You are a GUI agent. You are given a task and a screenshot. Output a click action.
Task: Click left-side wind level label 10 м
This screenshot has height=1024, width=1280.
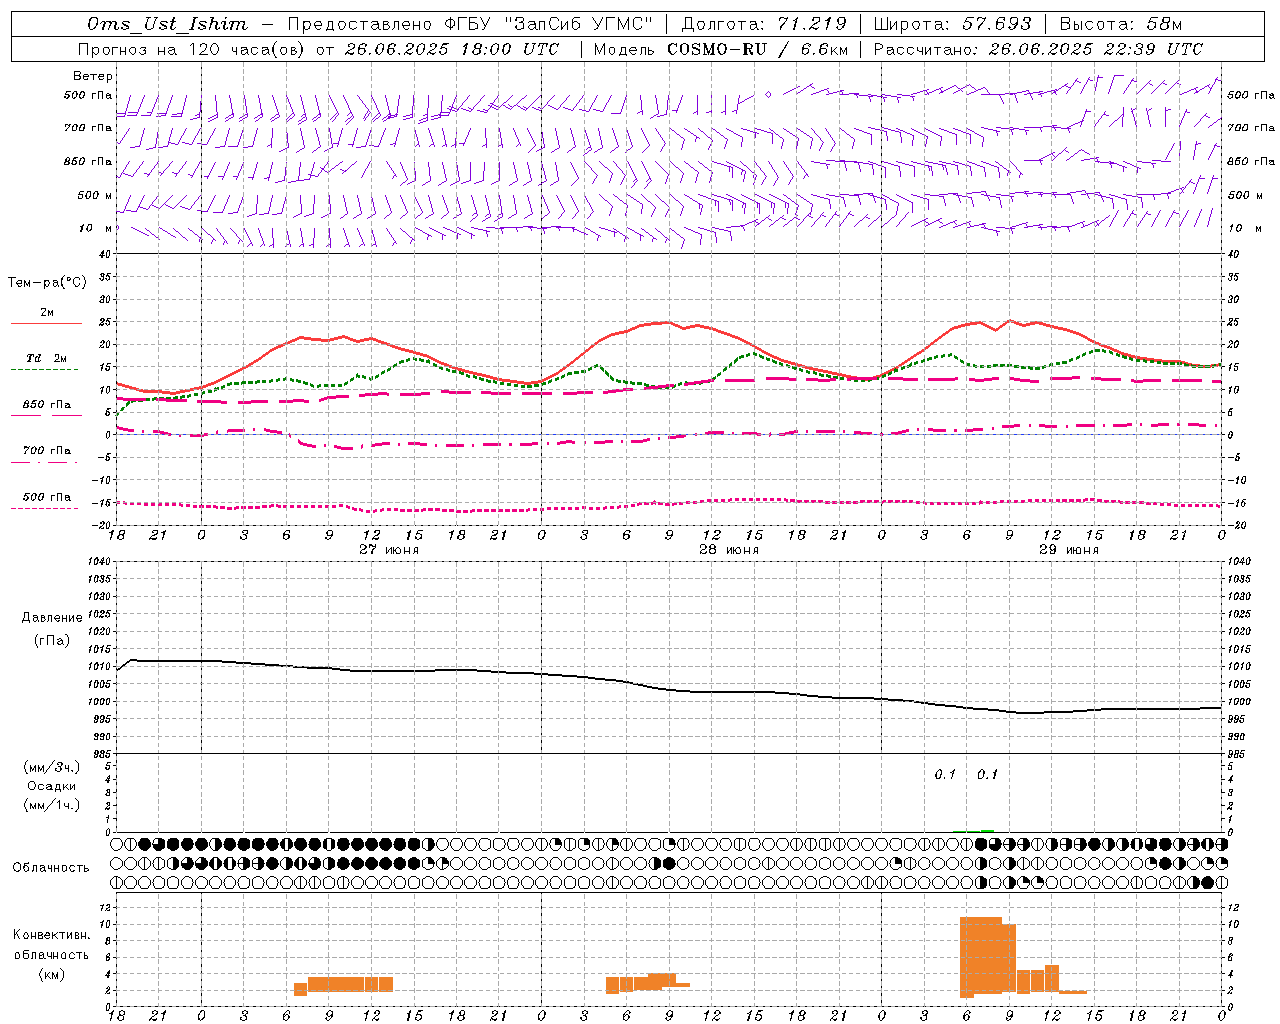(x=95, y=228)
